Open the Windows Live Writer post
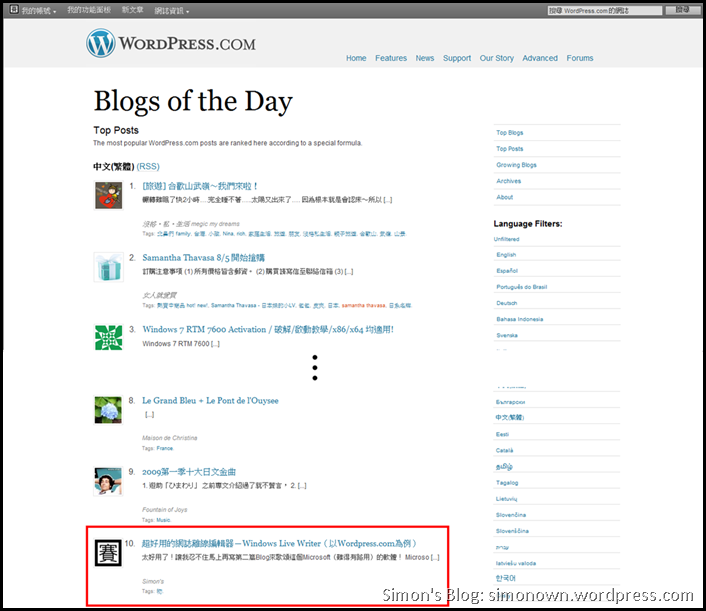The width and height of the screenshot is (706, 611). point(279,543)
